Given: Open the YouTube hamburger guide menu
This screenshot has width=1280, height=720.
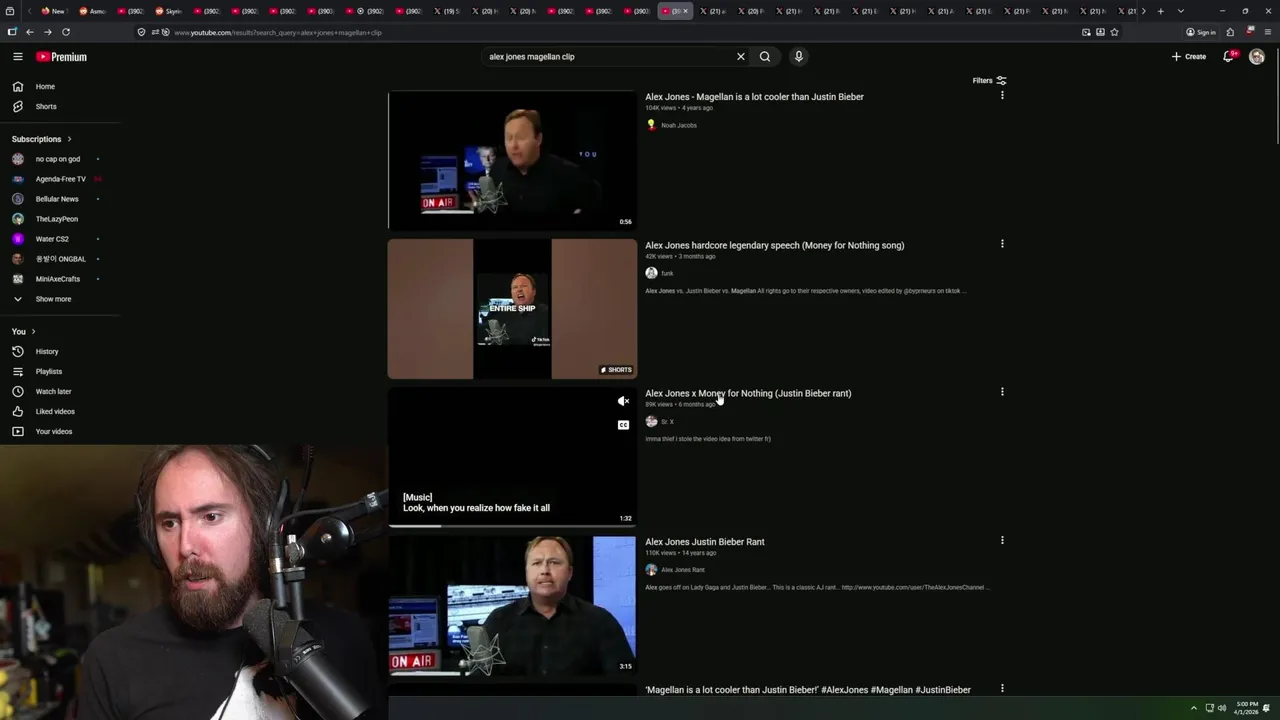Looking at the screenshot, I should [18, 57].
